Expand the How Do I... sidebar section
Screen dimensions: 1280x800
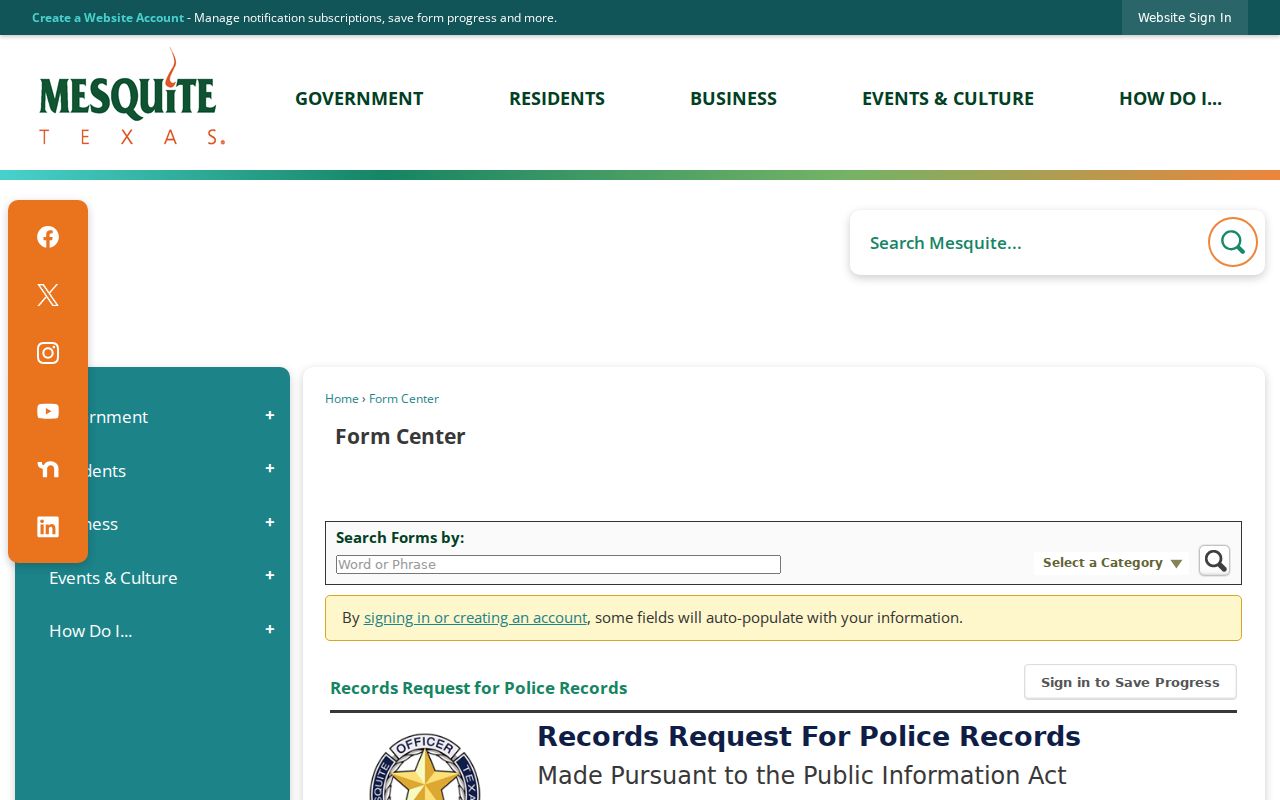coord(270,630)
